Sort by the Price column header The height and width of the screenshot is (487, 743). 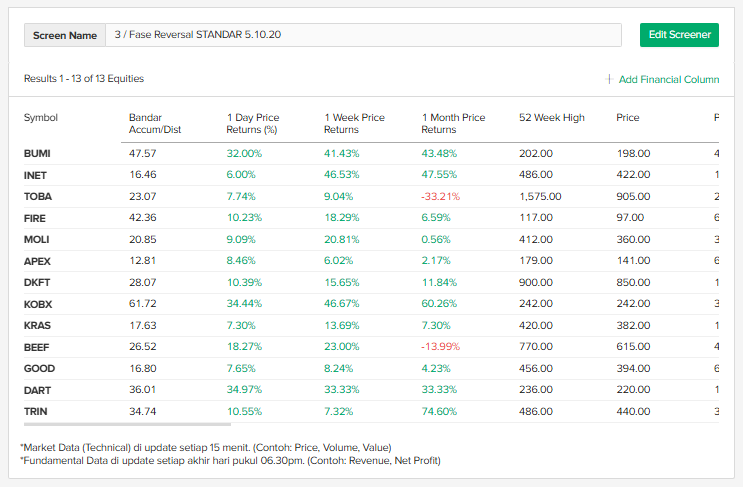click(627, 118)
